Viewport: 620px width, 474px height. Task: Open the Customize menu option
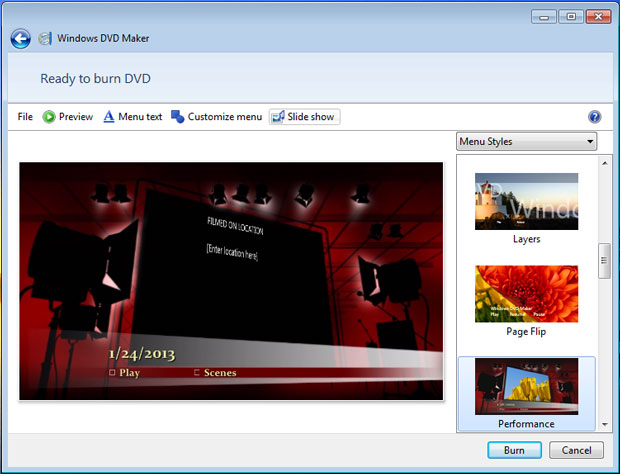coord(225,117)
